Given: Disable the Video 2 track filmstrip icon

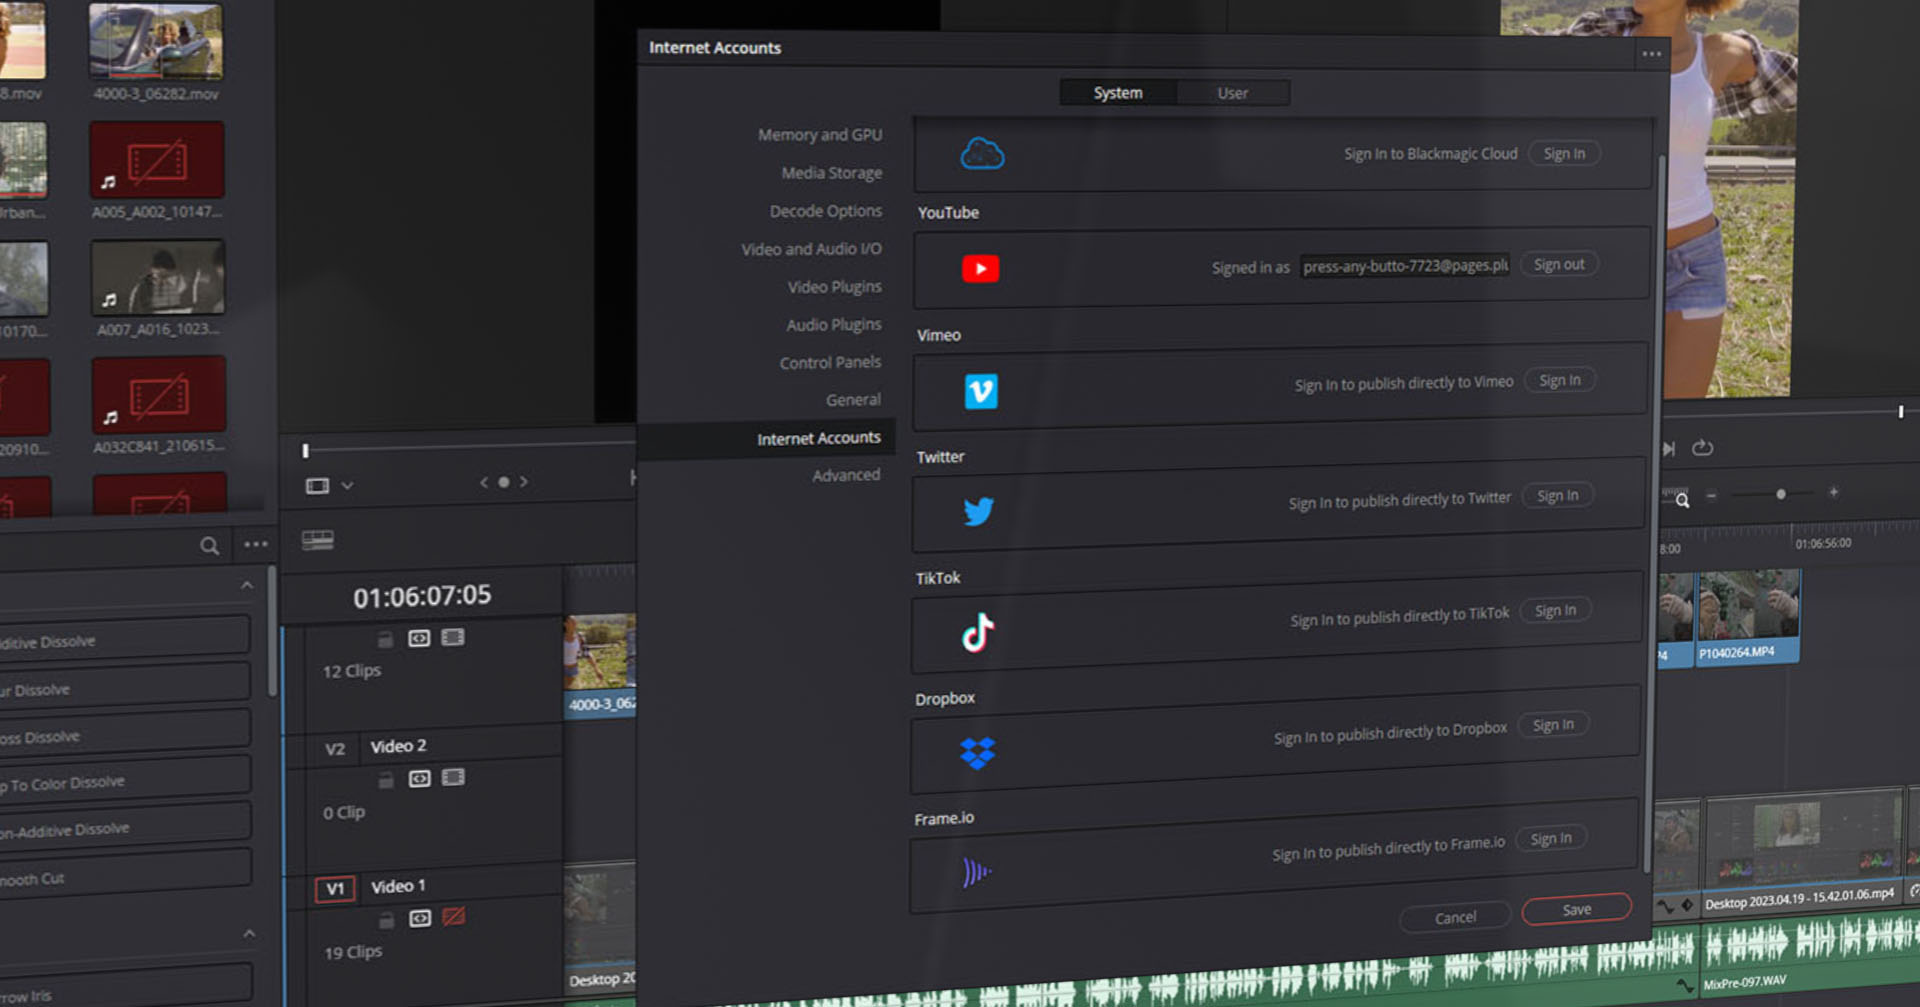Looking at the screenshot, I should pyautogui.click(x=453, y=777).
